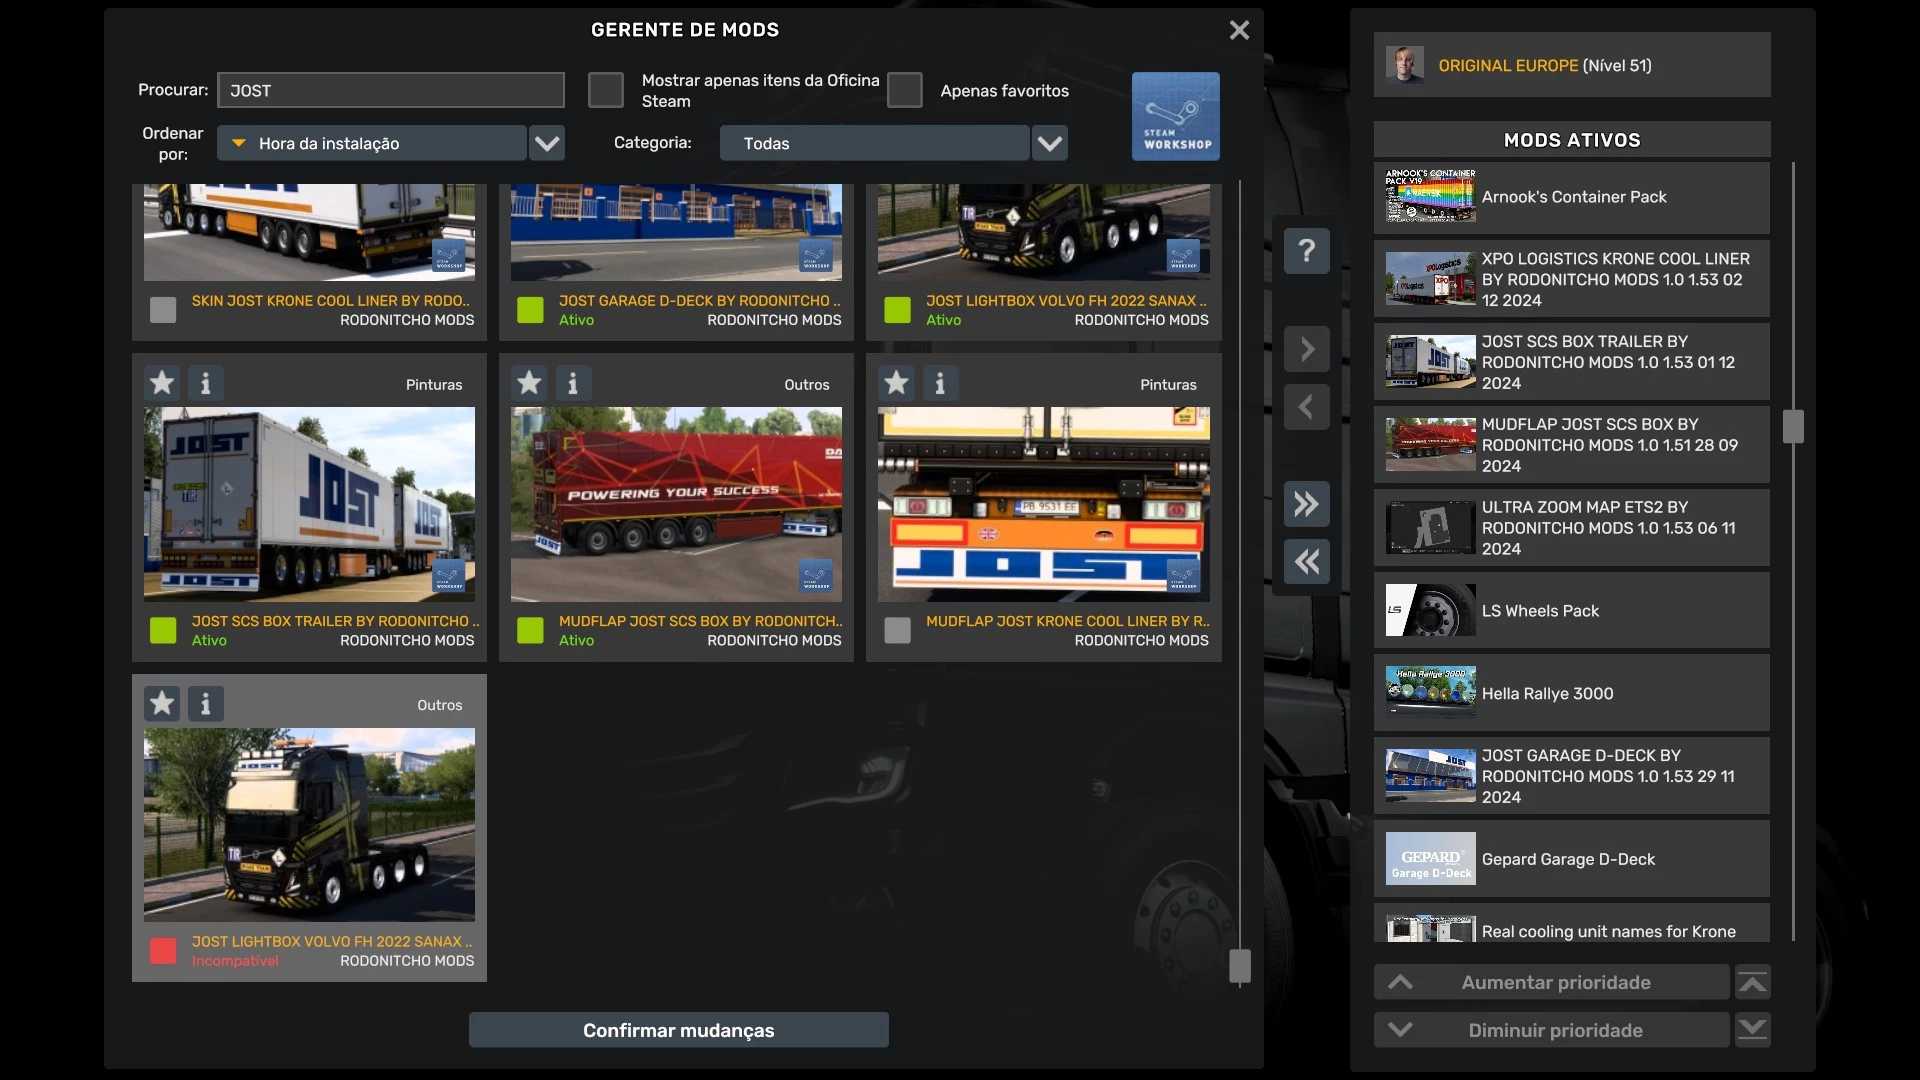Select XPO LOGISTICS KRONE COOL LINER active mod

1572,279
